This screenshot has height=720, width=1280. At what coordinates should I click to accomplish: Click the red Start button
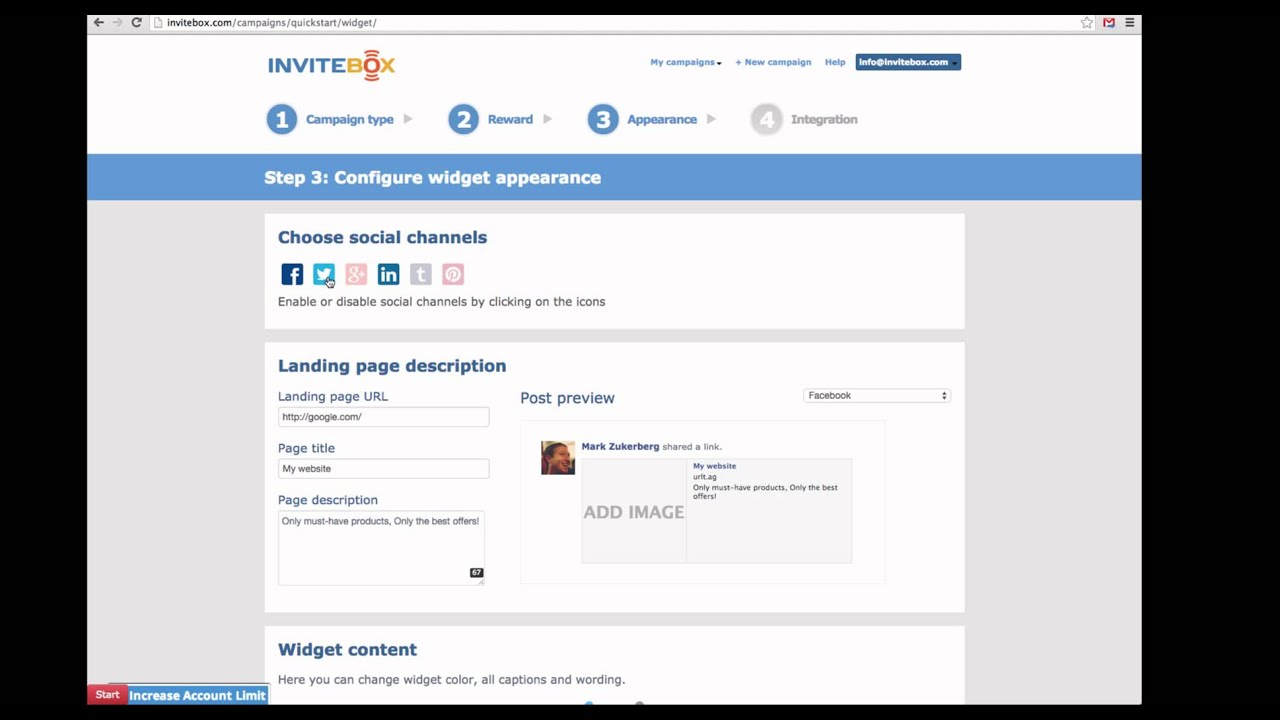pos(107,695)
